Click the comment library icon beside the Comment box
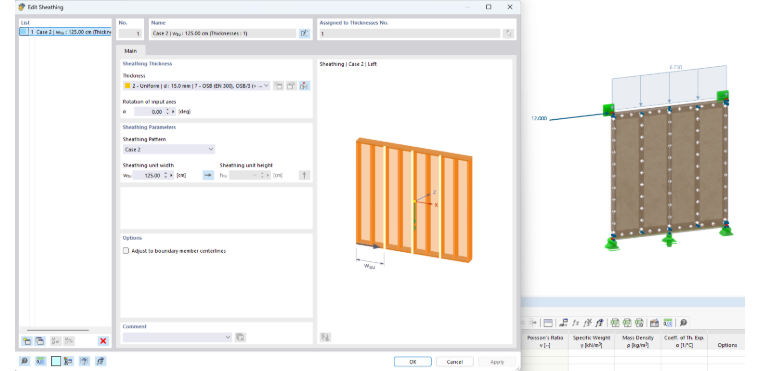 pyautogui.click(x=240, y=337)
